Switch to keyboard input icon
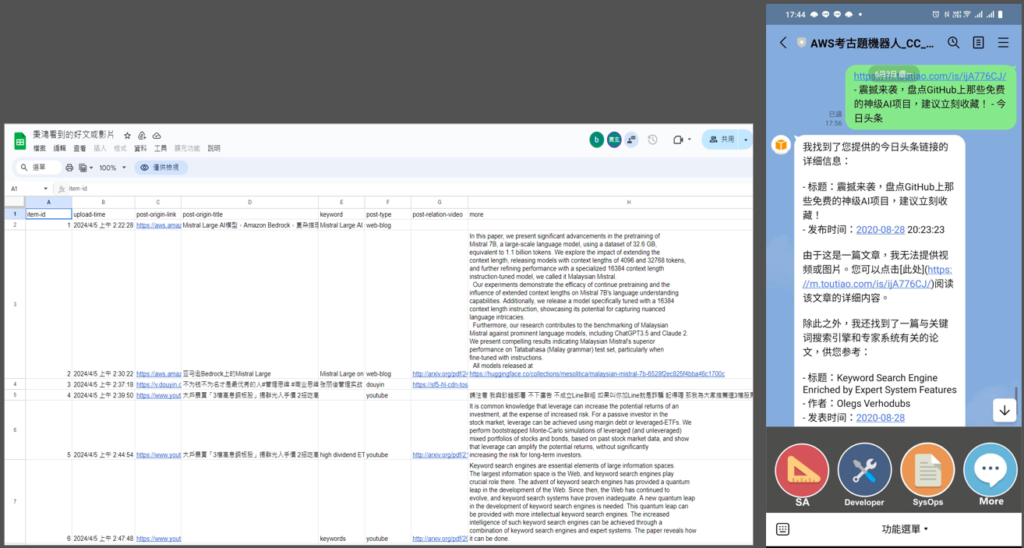The height and width of the screenshot is (548, 1024). point(783,529)
